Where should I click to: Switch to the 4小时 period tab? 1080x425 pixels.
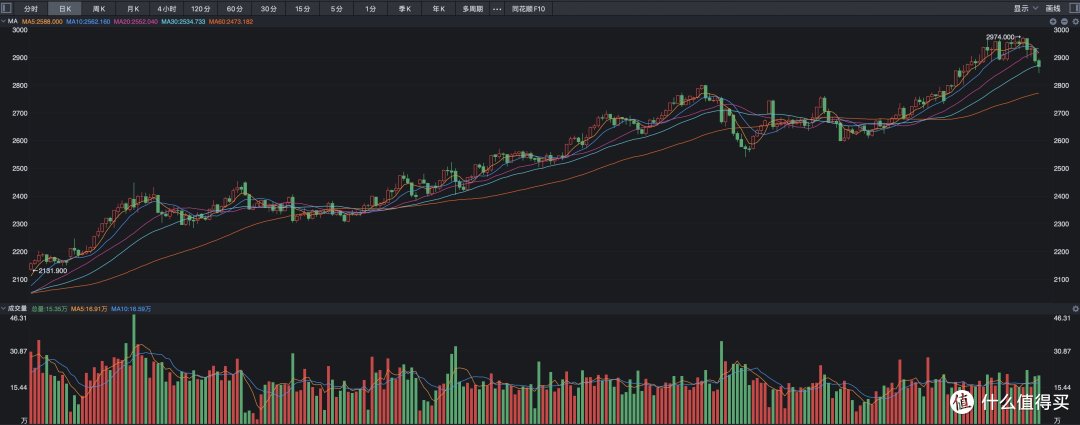point(166,9)
